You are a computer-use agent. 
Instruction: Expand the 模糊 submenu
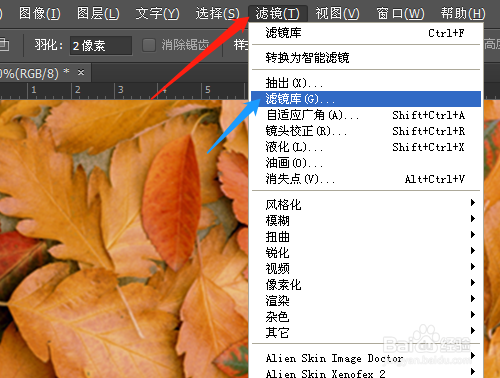(366, 220)
